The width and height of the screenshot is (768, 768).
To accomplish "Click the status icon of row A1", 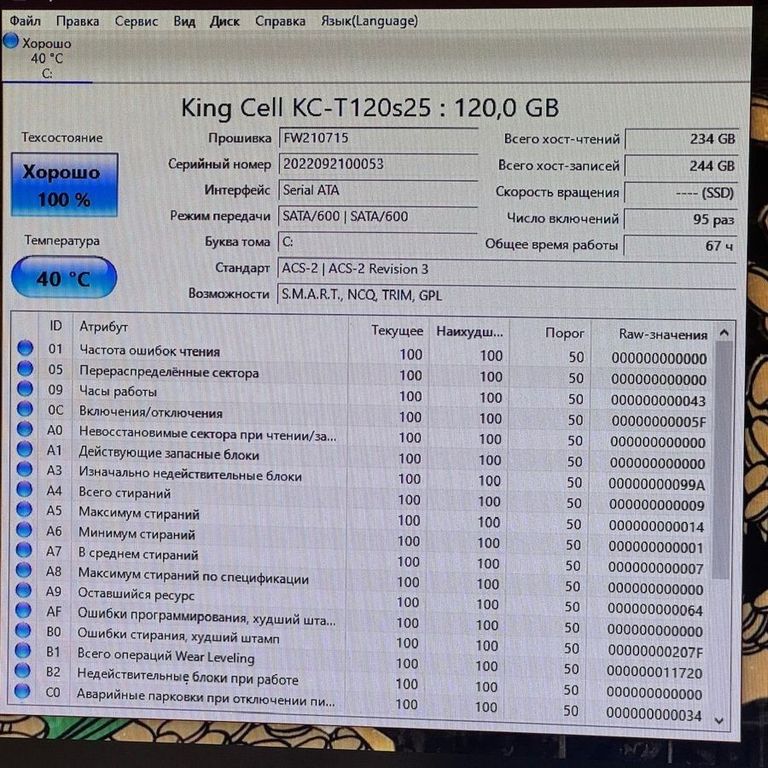I will tap(24, 449).
